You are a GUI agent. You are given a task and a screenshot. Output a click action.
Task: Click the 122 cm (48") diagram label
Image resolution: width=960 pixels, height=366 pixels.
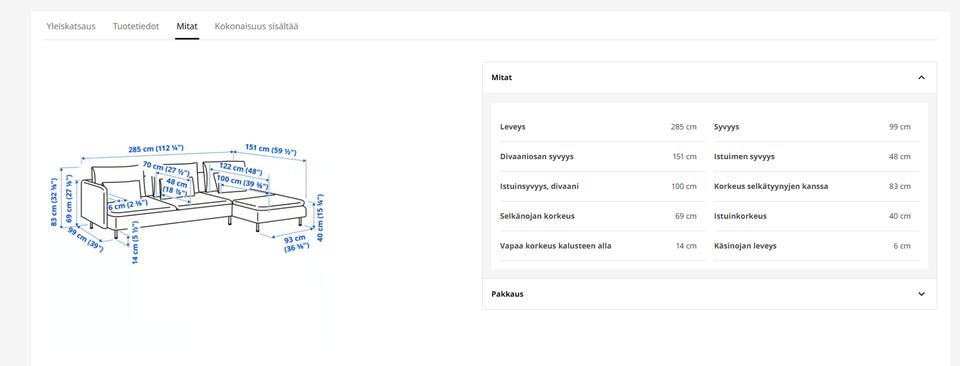tap(241, 168)
